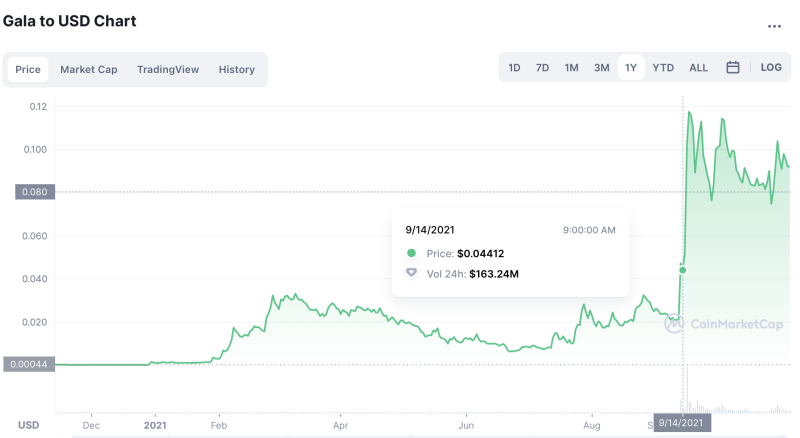Image resolution: width=800 pixels, height=438 pixels.
Task: Switch to the Market Cap tab
Action: pos(89,69)
